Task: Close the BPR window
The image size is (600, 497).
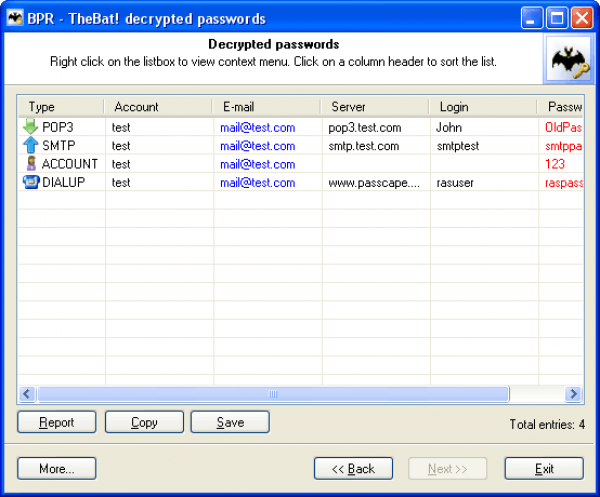Action: click(x=582, y=18)
